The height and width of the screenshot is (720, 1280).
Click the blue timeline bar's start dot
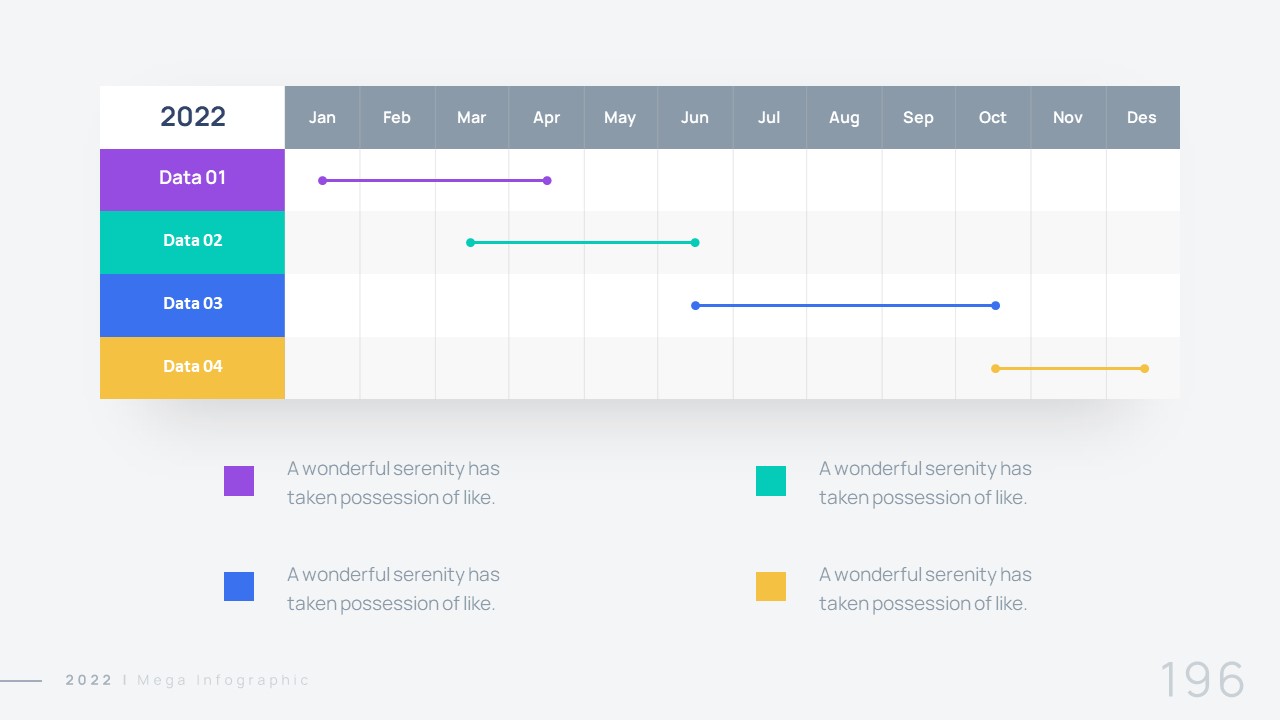click(x=695, y=305)
